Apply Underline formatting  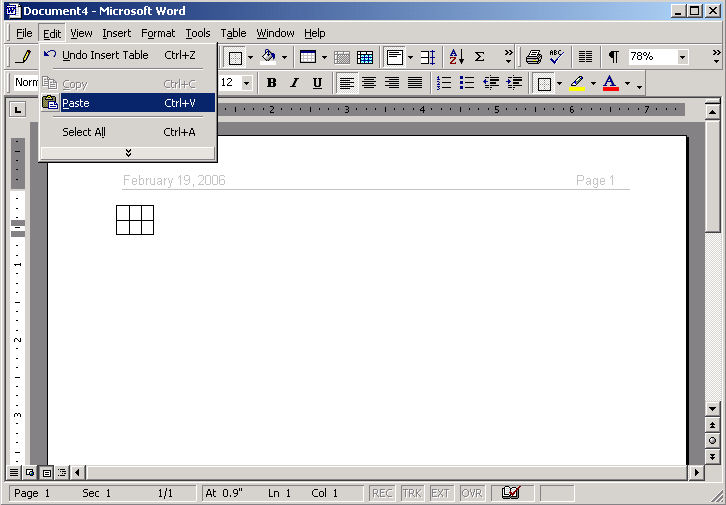click(317, 83)
